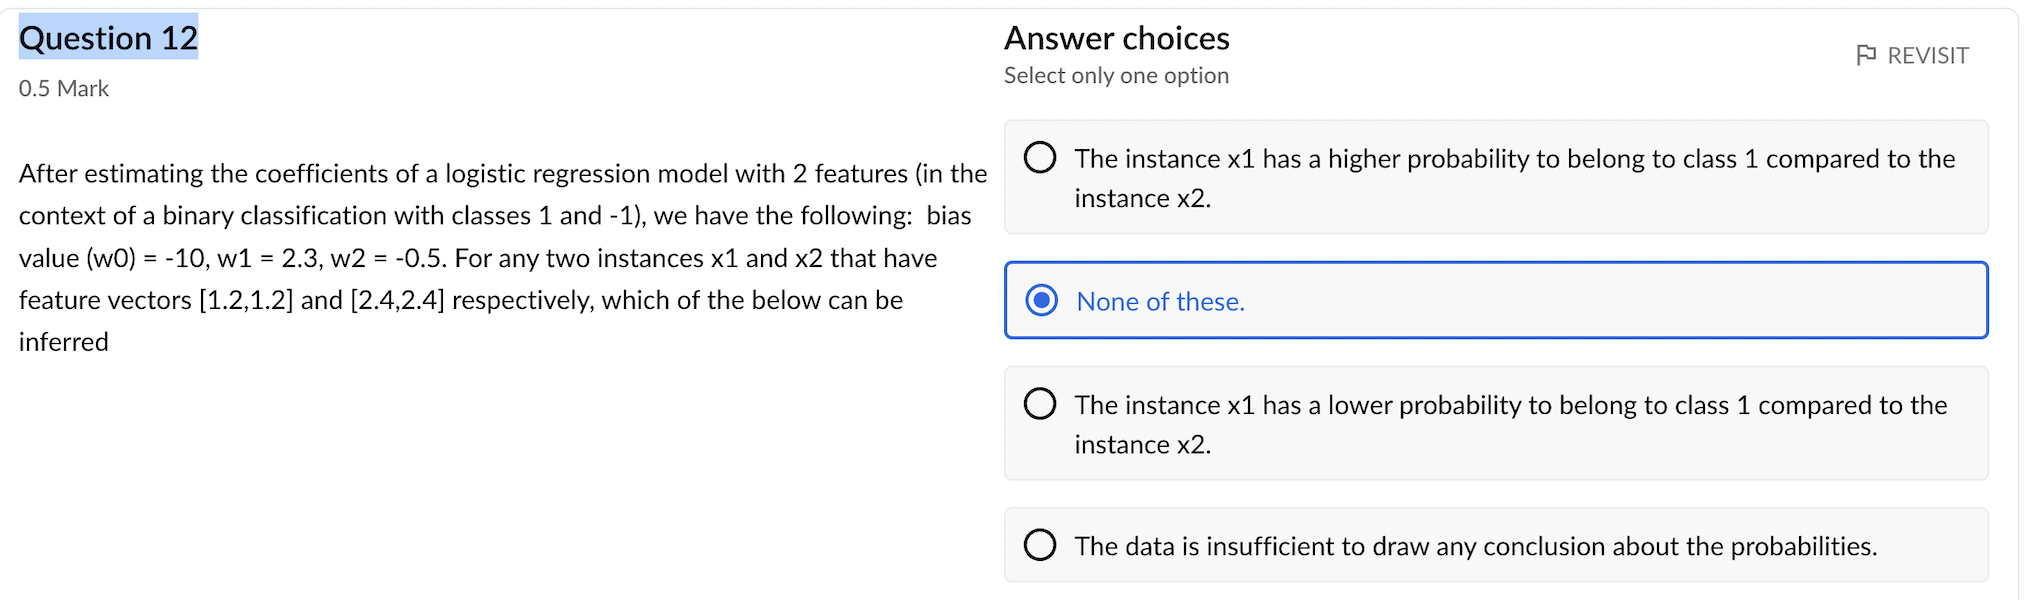Screen dimensions: 2024x600
Task: Click the question description paragraph
Action: (x=500, y=257)
